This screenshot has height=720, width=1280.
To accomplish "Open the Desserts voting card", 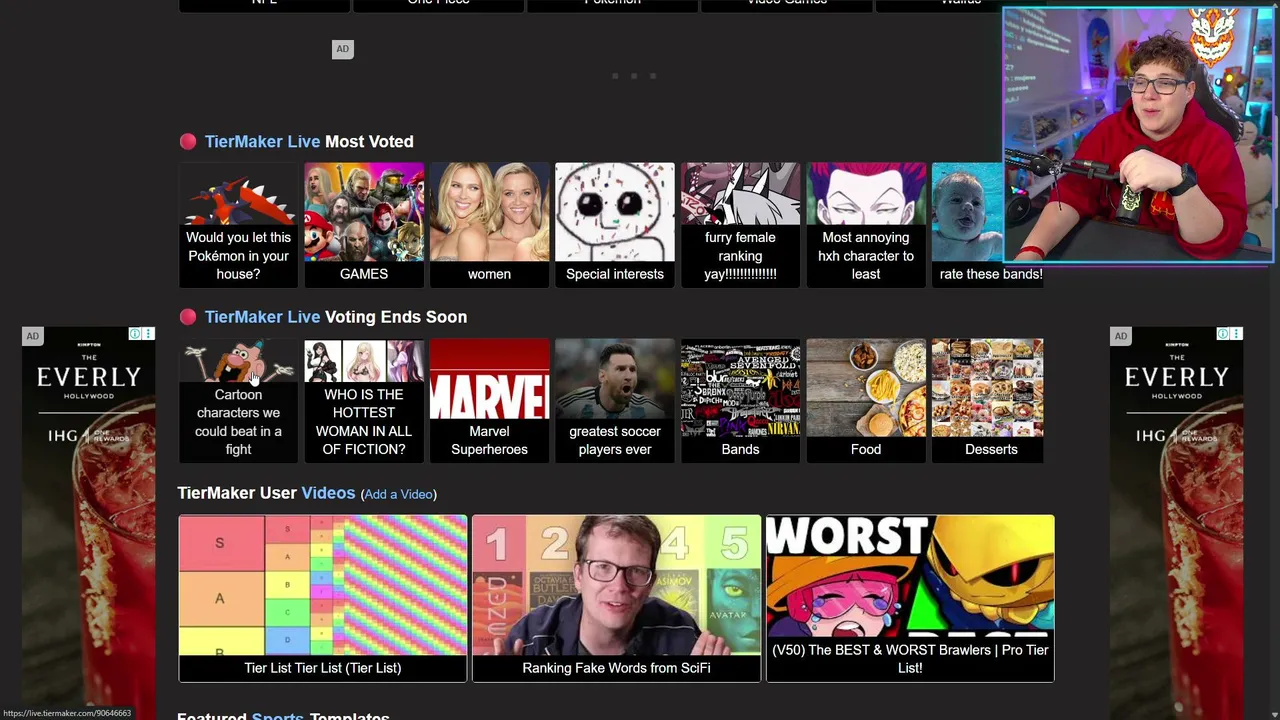I will [x=987, y=400].
